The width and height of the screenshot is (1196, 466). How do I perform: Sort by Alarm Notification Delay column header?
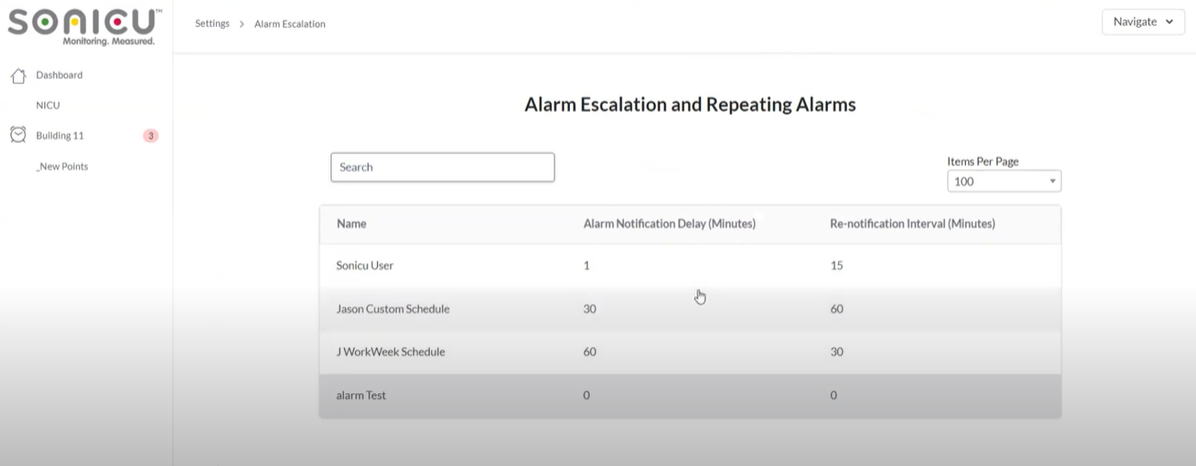tap(669, 224)
